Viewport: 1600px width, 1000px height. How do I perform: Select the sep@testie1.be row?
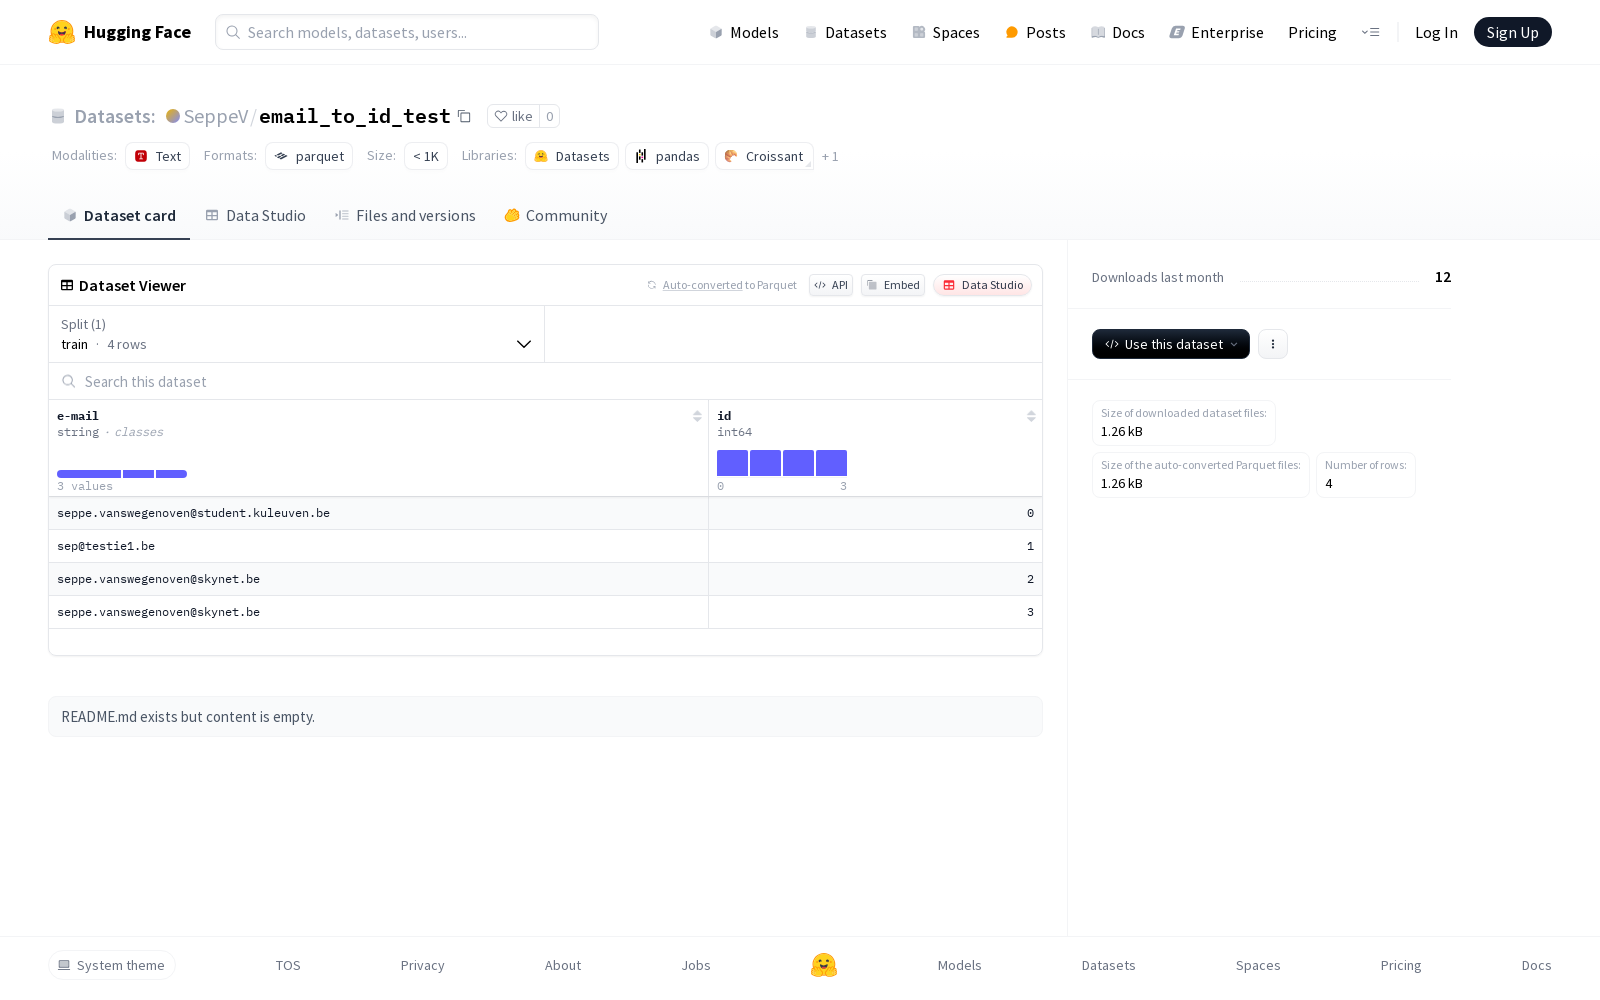[545, 546]
